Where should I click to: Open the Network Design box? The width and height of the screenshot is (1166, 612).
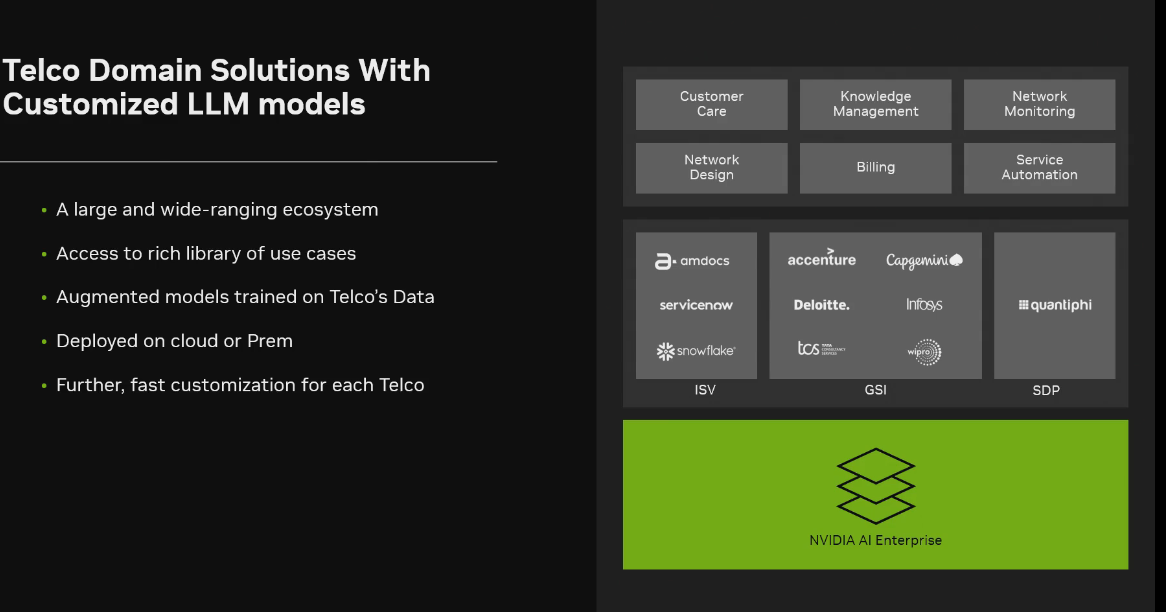[x=712, y=168]
